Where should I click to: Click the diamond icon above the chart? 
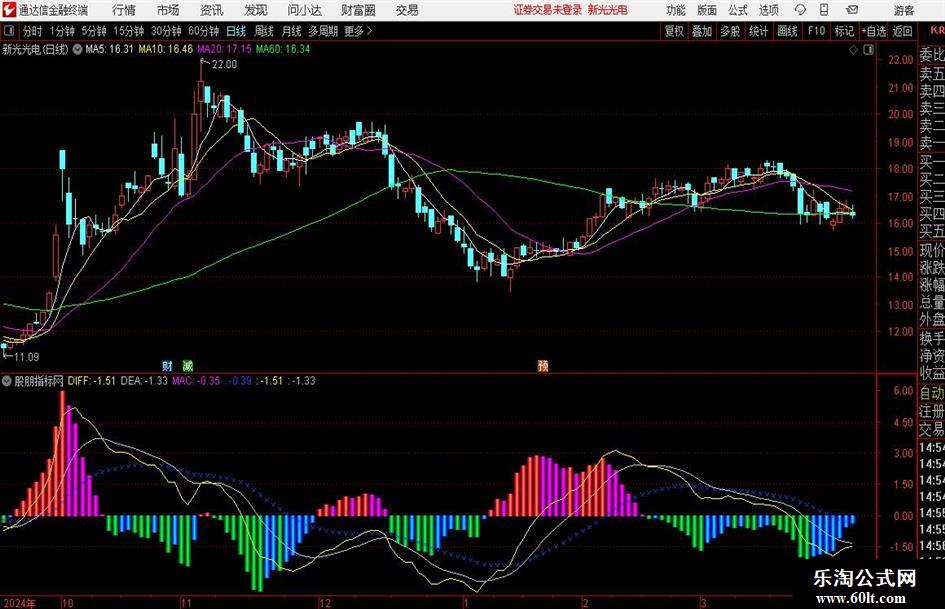click(853, 50)
